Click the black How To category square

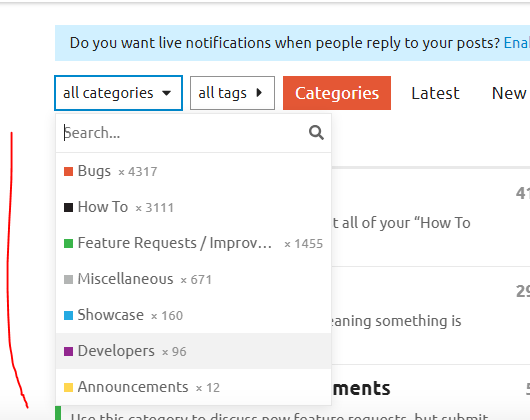click(68, 207)
